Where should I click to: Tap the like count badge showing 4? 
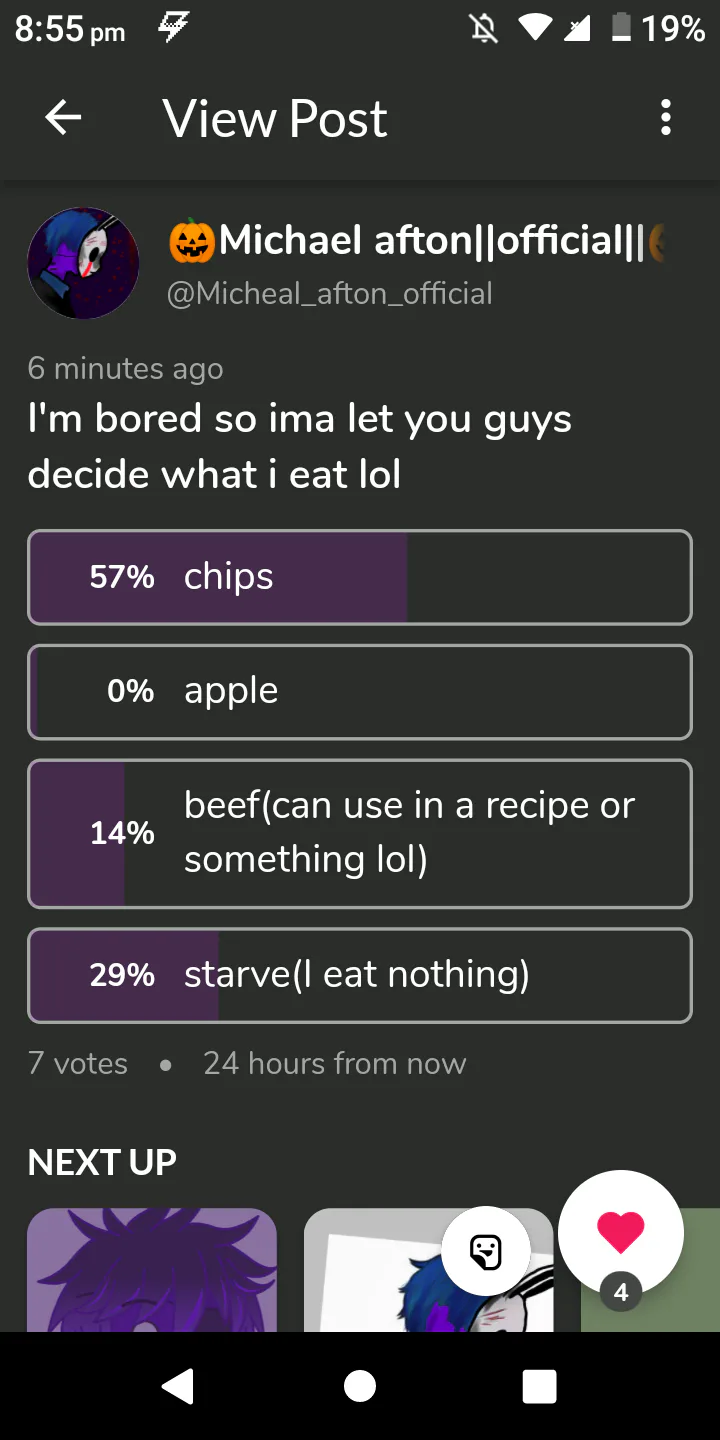click(x=621, y=1293)
